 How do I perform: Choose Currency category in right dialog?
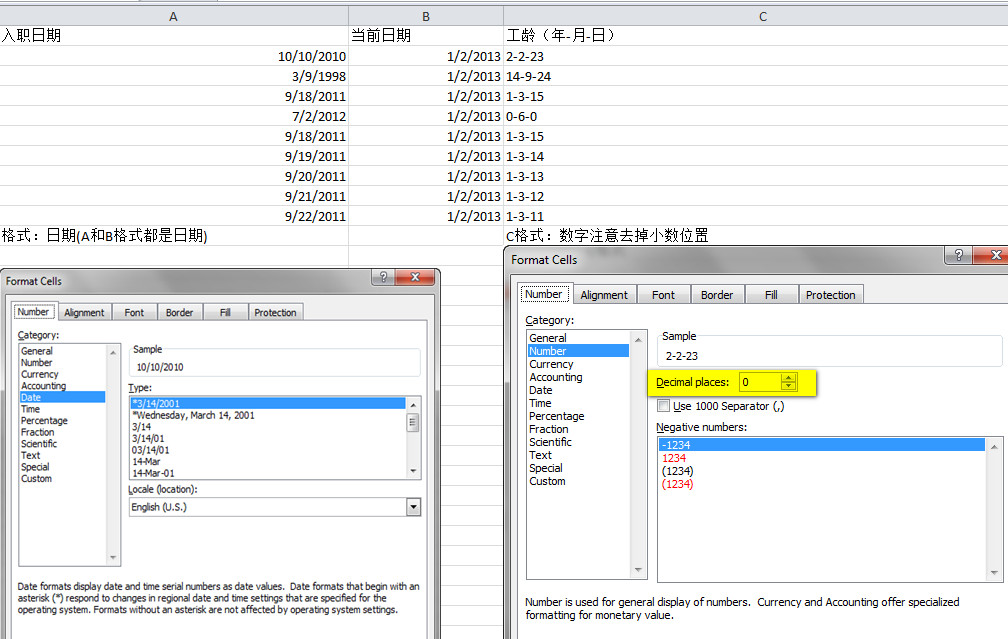pyautogui.click(x=551, y=364)
